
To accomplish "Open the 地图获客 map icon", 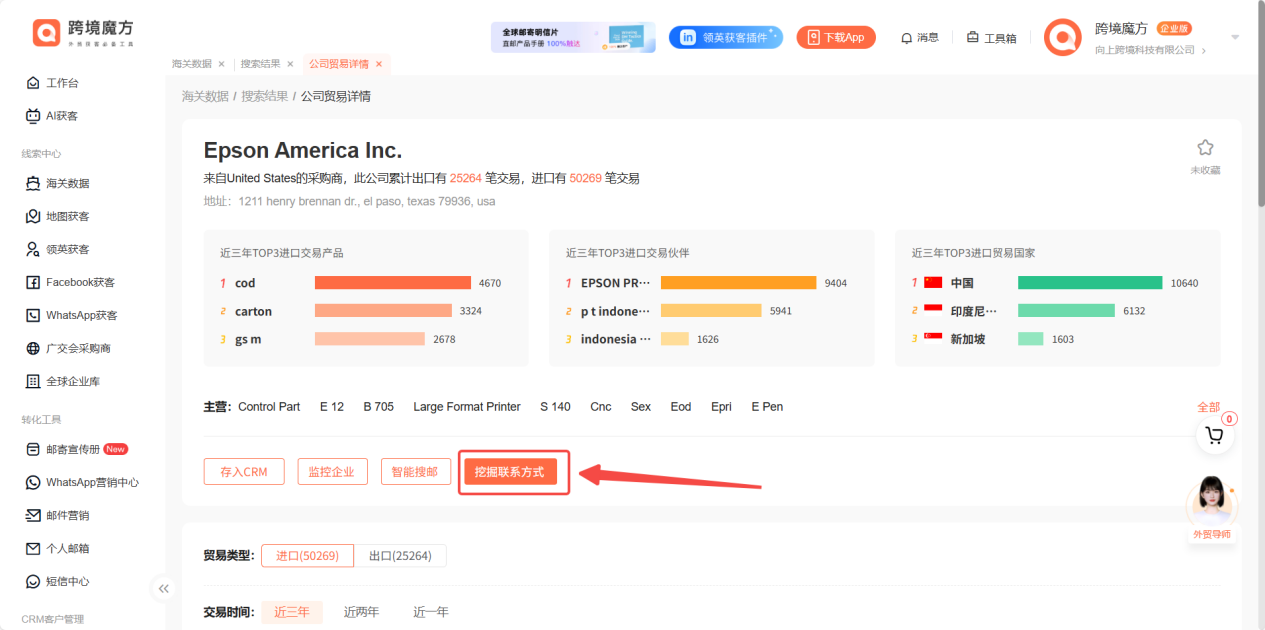I will click(x=33, y=216).
